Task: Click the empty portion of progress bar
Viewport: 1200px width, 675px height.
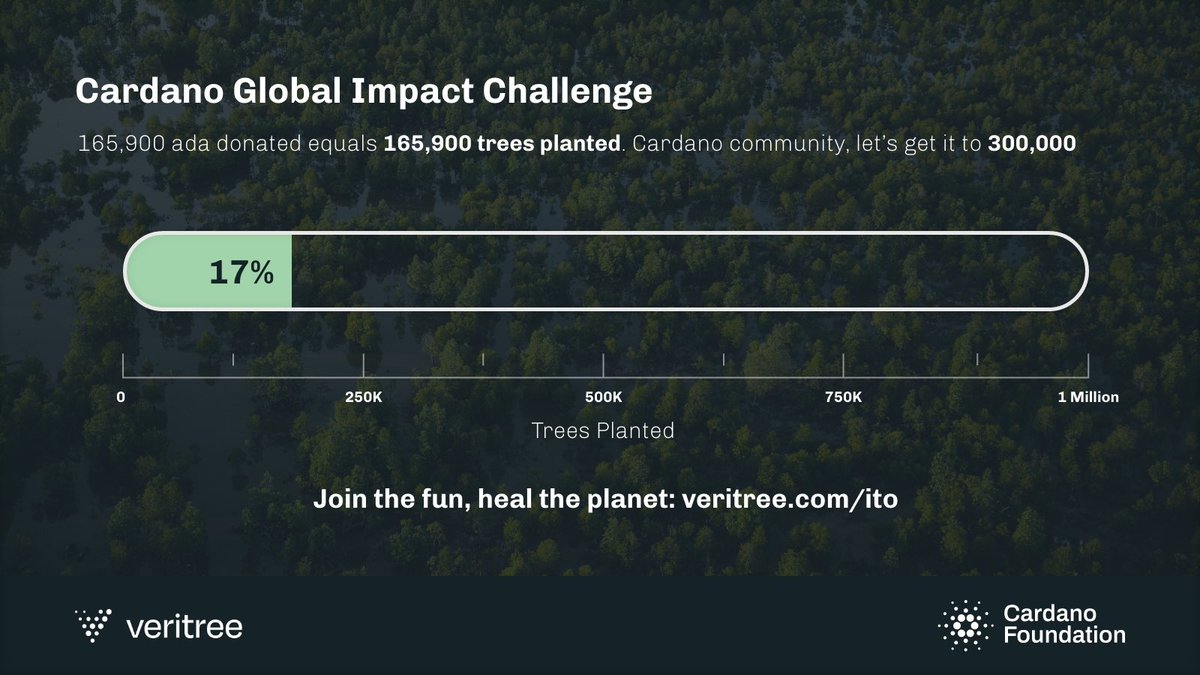Action: [688, 272]
